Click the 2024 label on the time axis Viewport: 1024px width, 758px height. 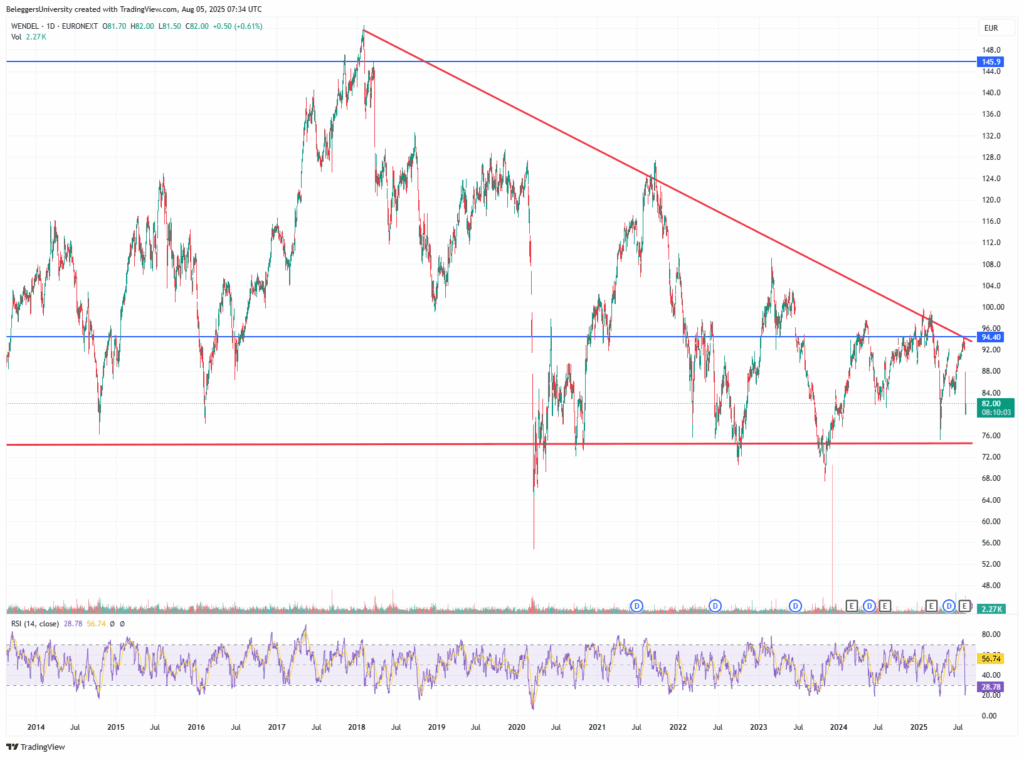pyautogui.click(x=839, y=727)
